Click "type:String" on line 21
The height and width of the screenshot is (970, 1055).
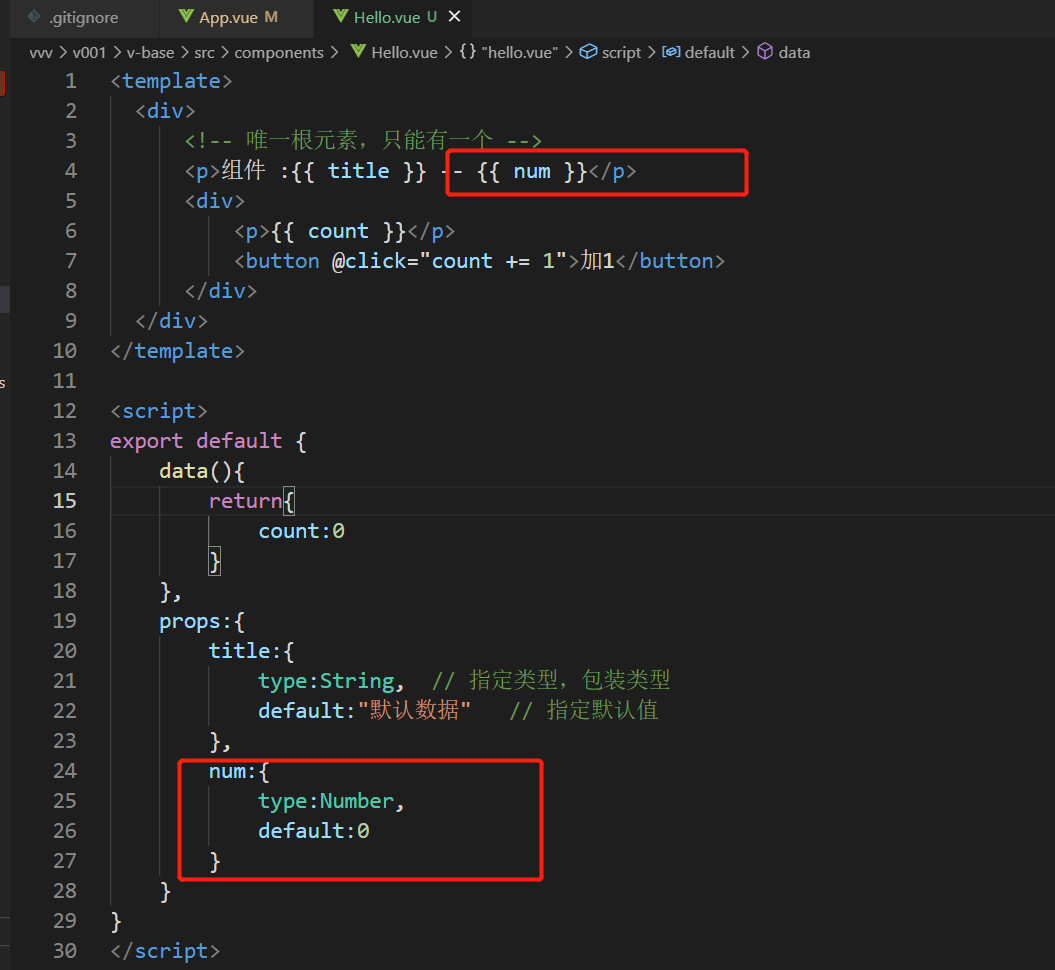point(326,681)
